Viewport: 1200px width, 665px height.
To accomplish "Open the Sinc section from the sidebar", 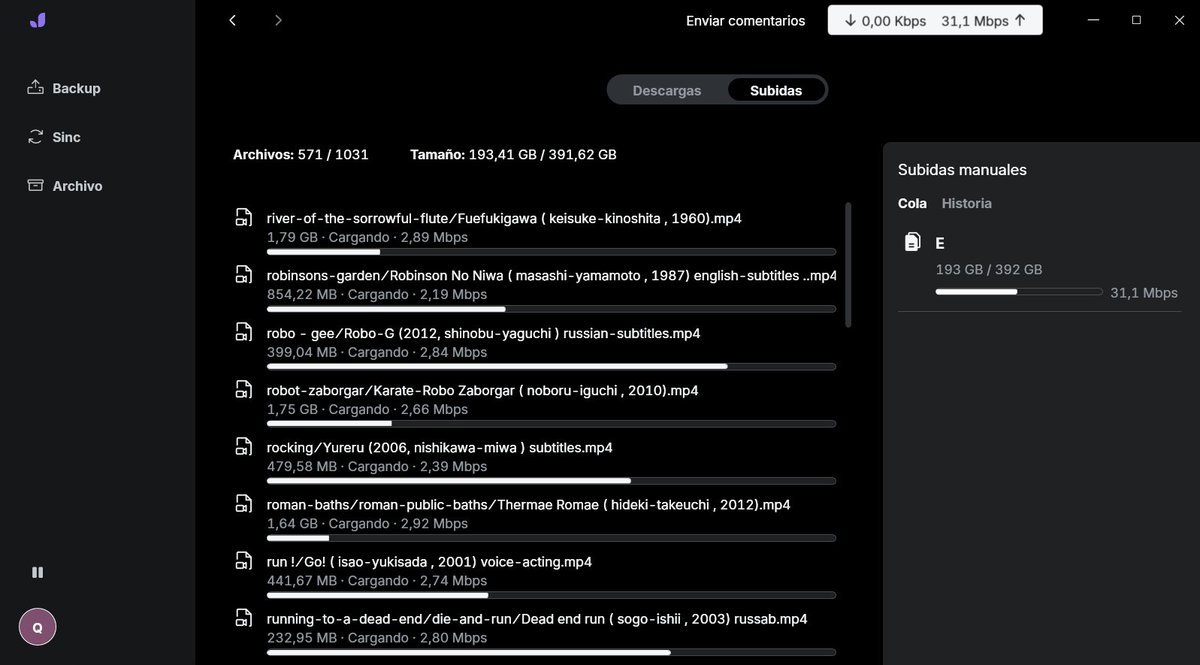I will [37, 136].
